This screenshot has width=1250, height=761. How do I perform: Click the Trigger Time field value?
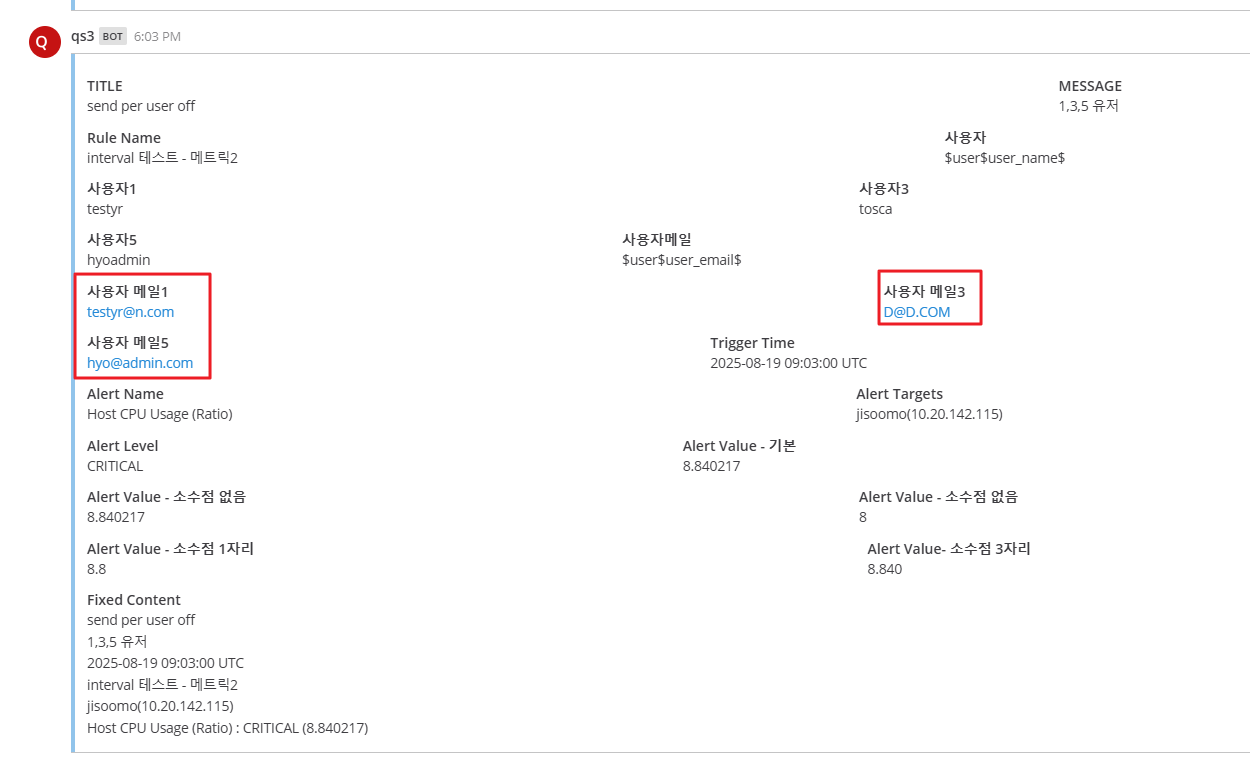tap(788, 363)
